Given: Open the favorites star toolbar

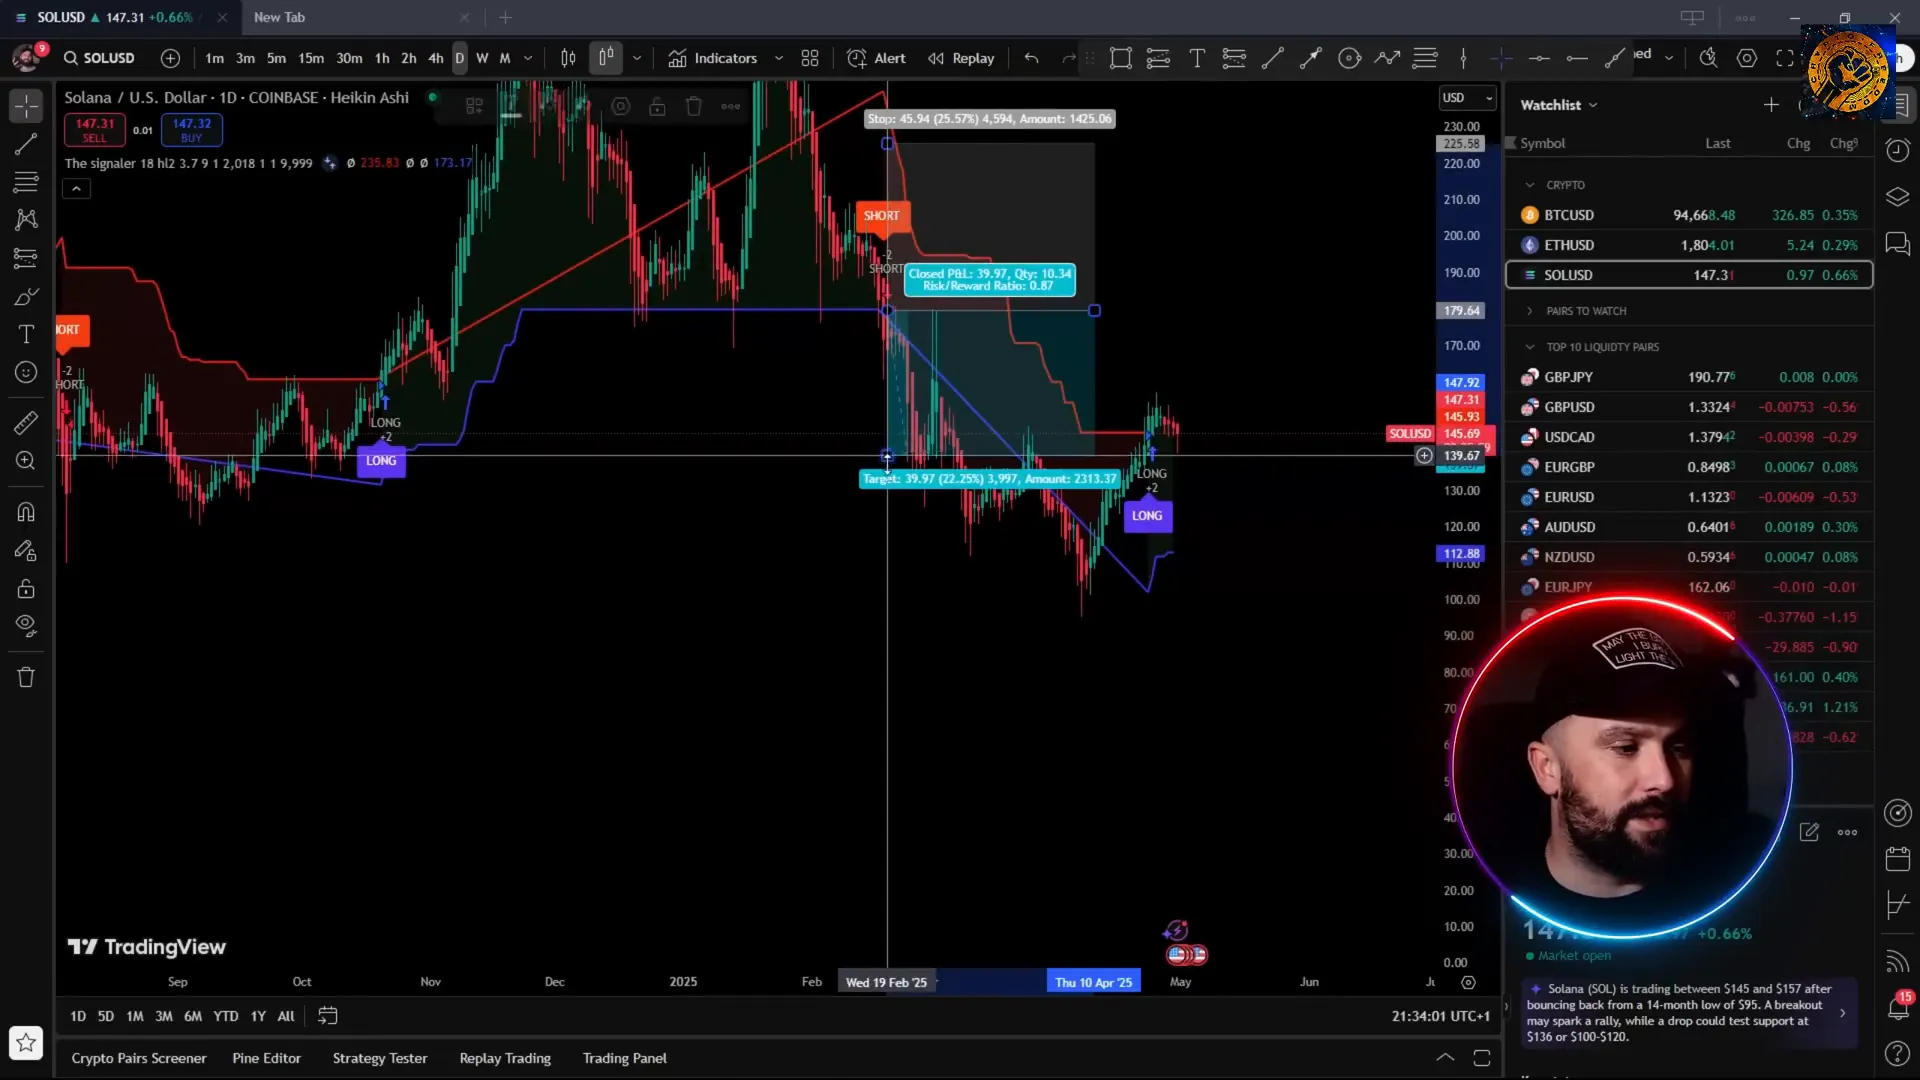Looking at the screenshot, I should click(26, 1043).
